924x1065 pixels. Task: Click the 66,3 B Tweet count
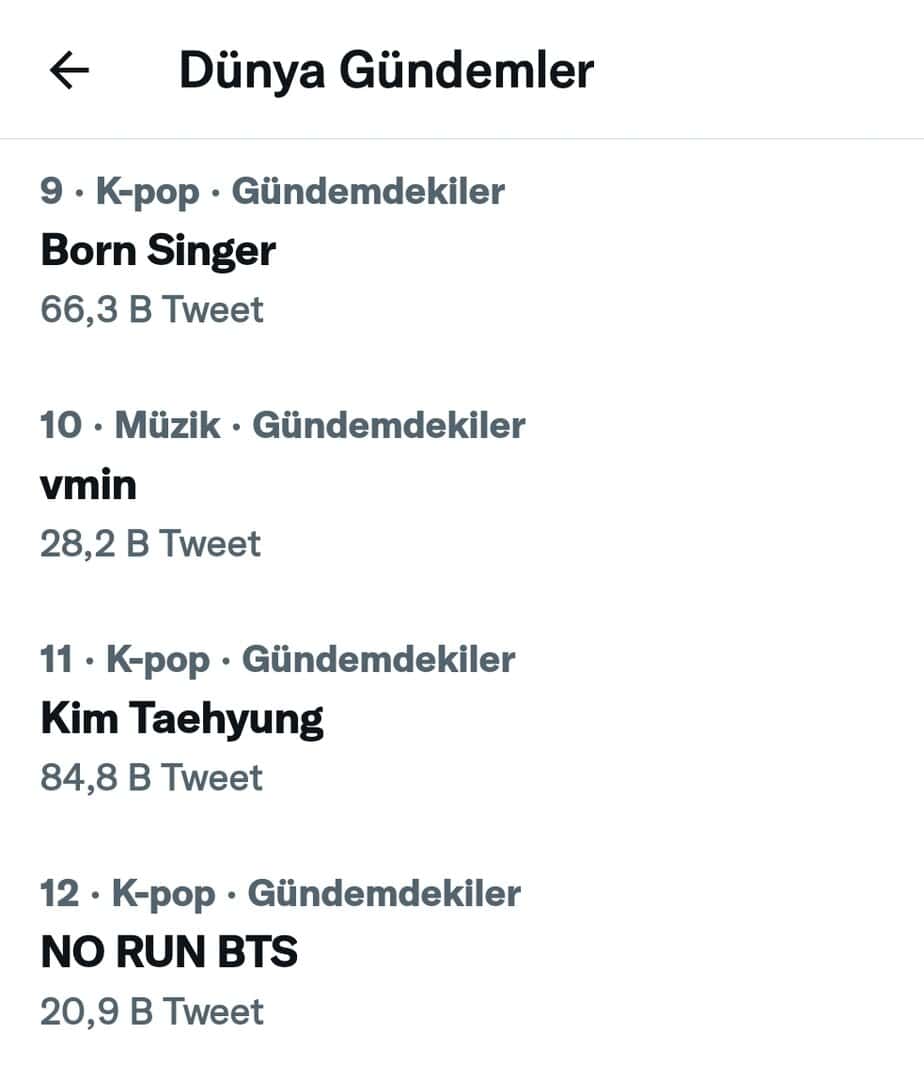[x=152, y=310]
